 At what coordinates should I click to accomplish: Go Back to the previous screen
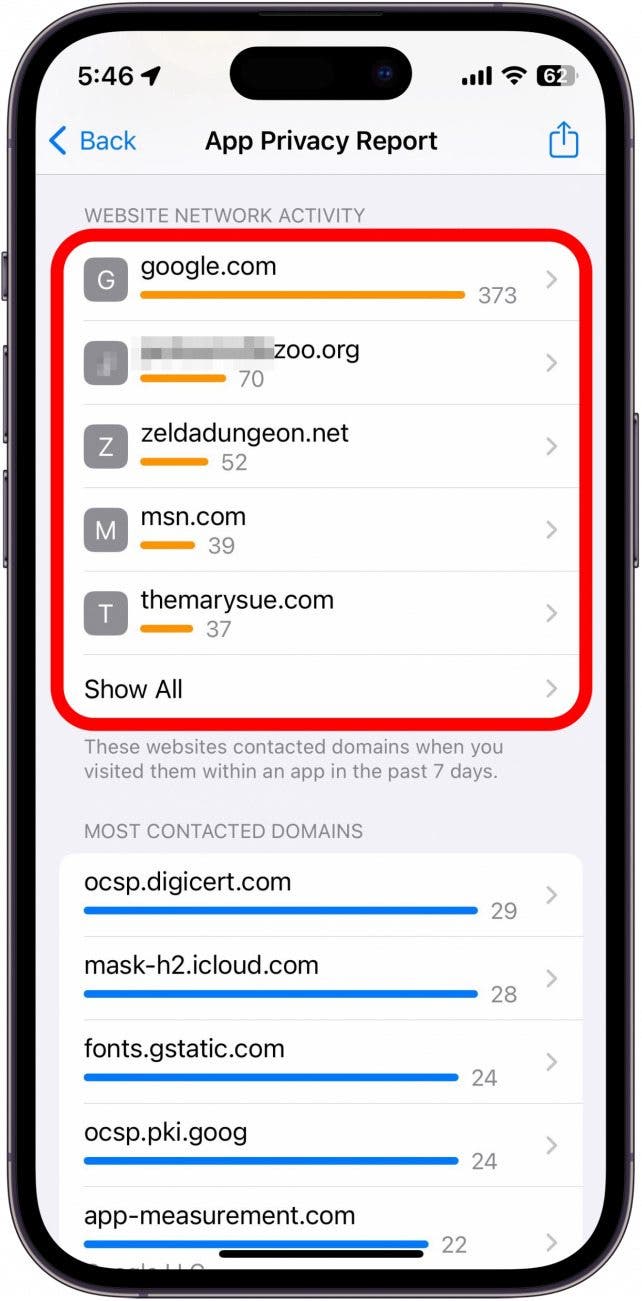92,141
